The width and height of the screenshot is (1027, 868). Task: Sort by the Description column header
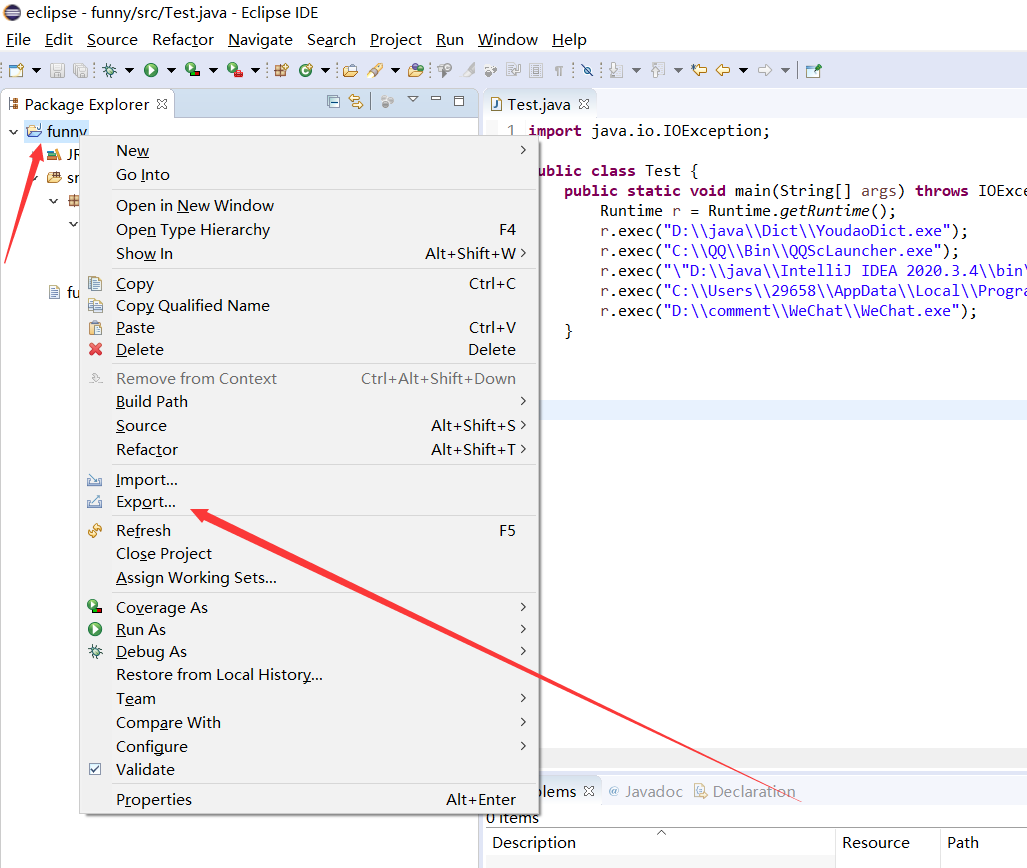click(660, 843)
